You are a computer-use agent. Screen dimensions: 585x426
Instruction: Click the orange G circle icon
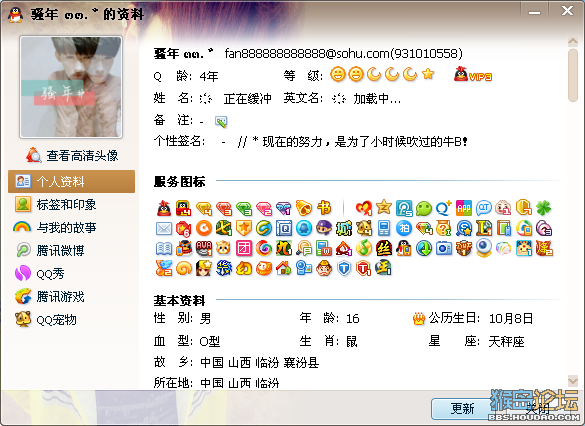(204, 228)
